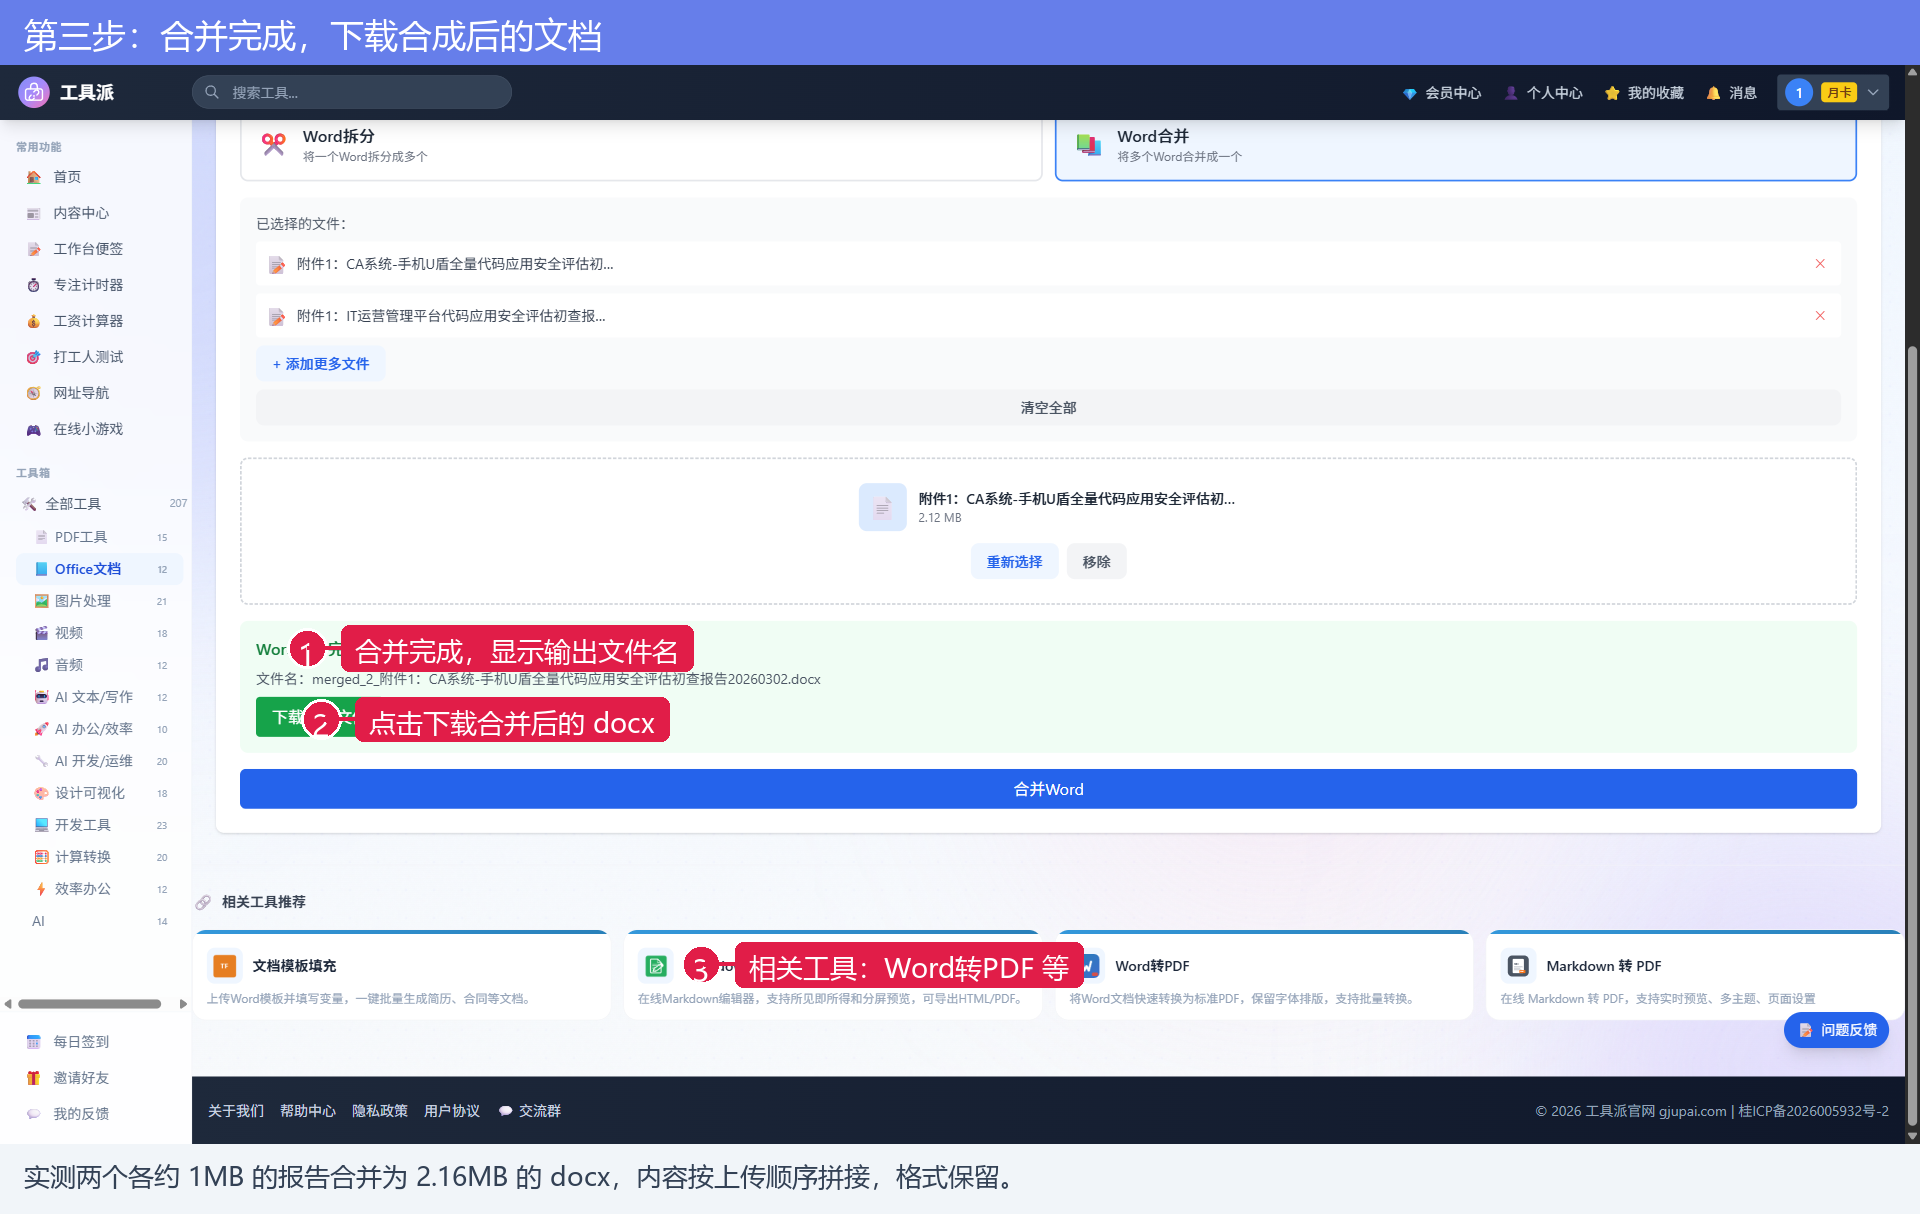Open 我的收藏 star link

(1645, 93)
